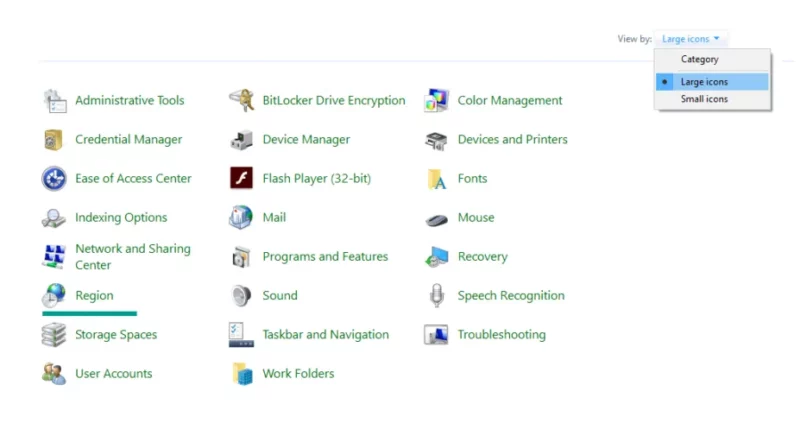Click the Speech Recognition microphone icon
This screenshot has height=448, width=800.
[x=437, y=295]
